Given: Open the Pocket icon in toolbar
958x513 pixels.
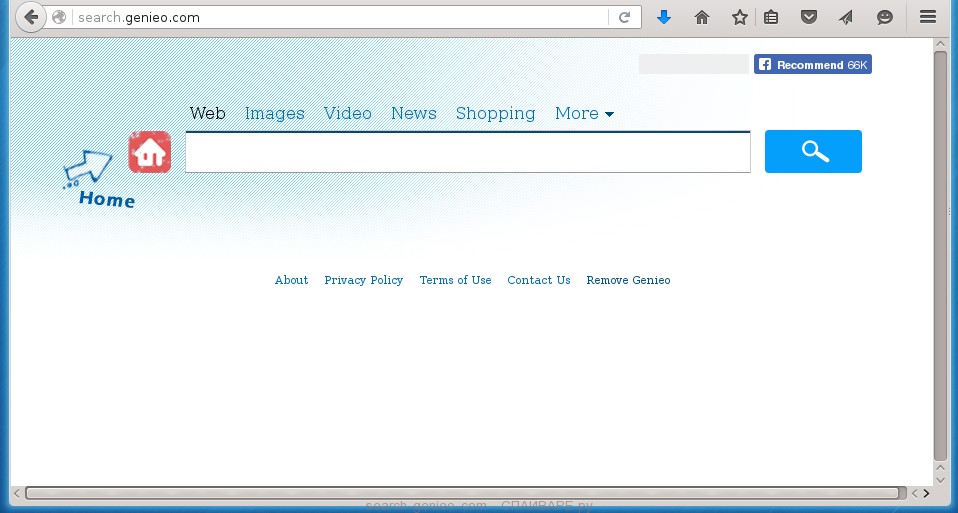Looking at the screenshot, I should (x=809, y=17).
